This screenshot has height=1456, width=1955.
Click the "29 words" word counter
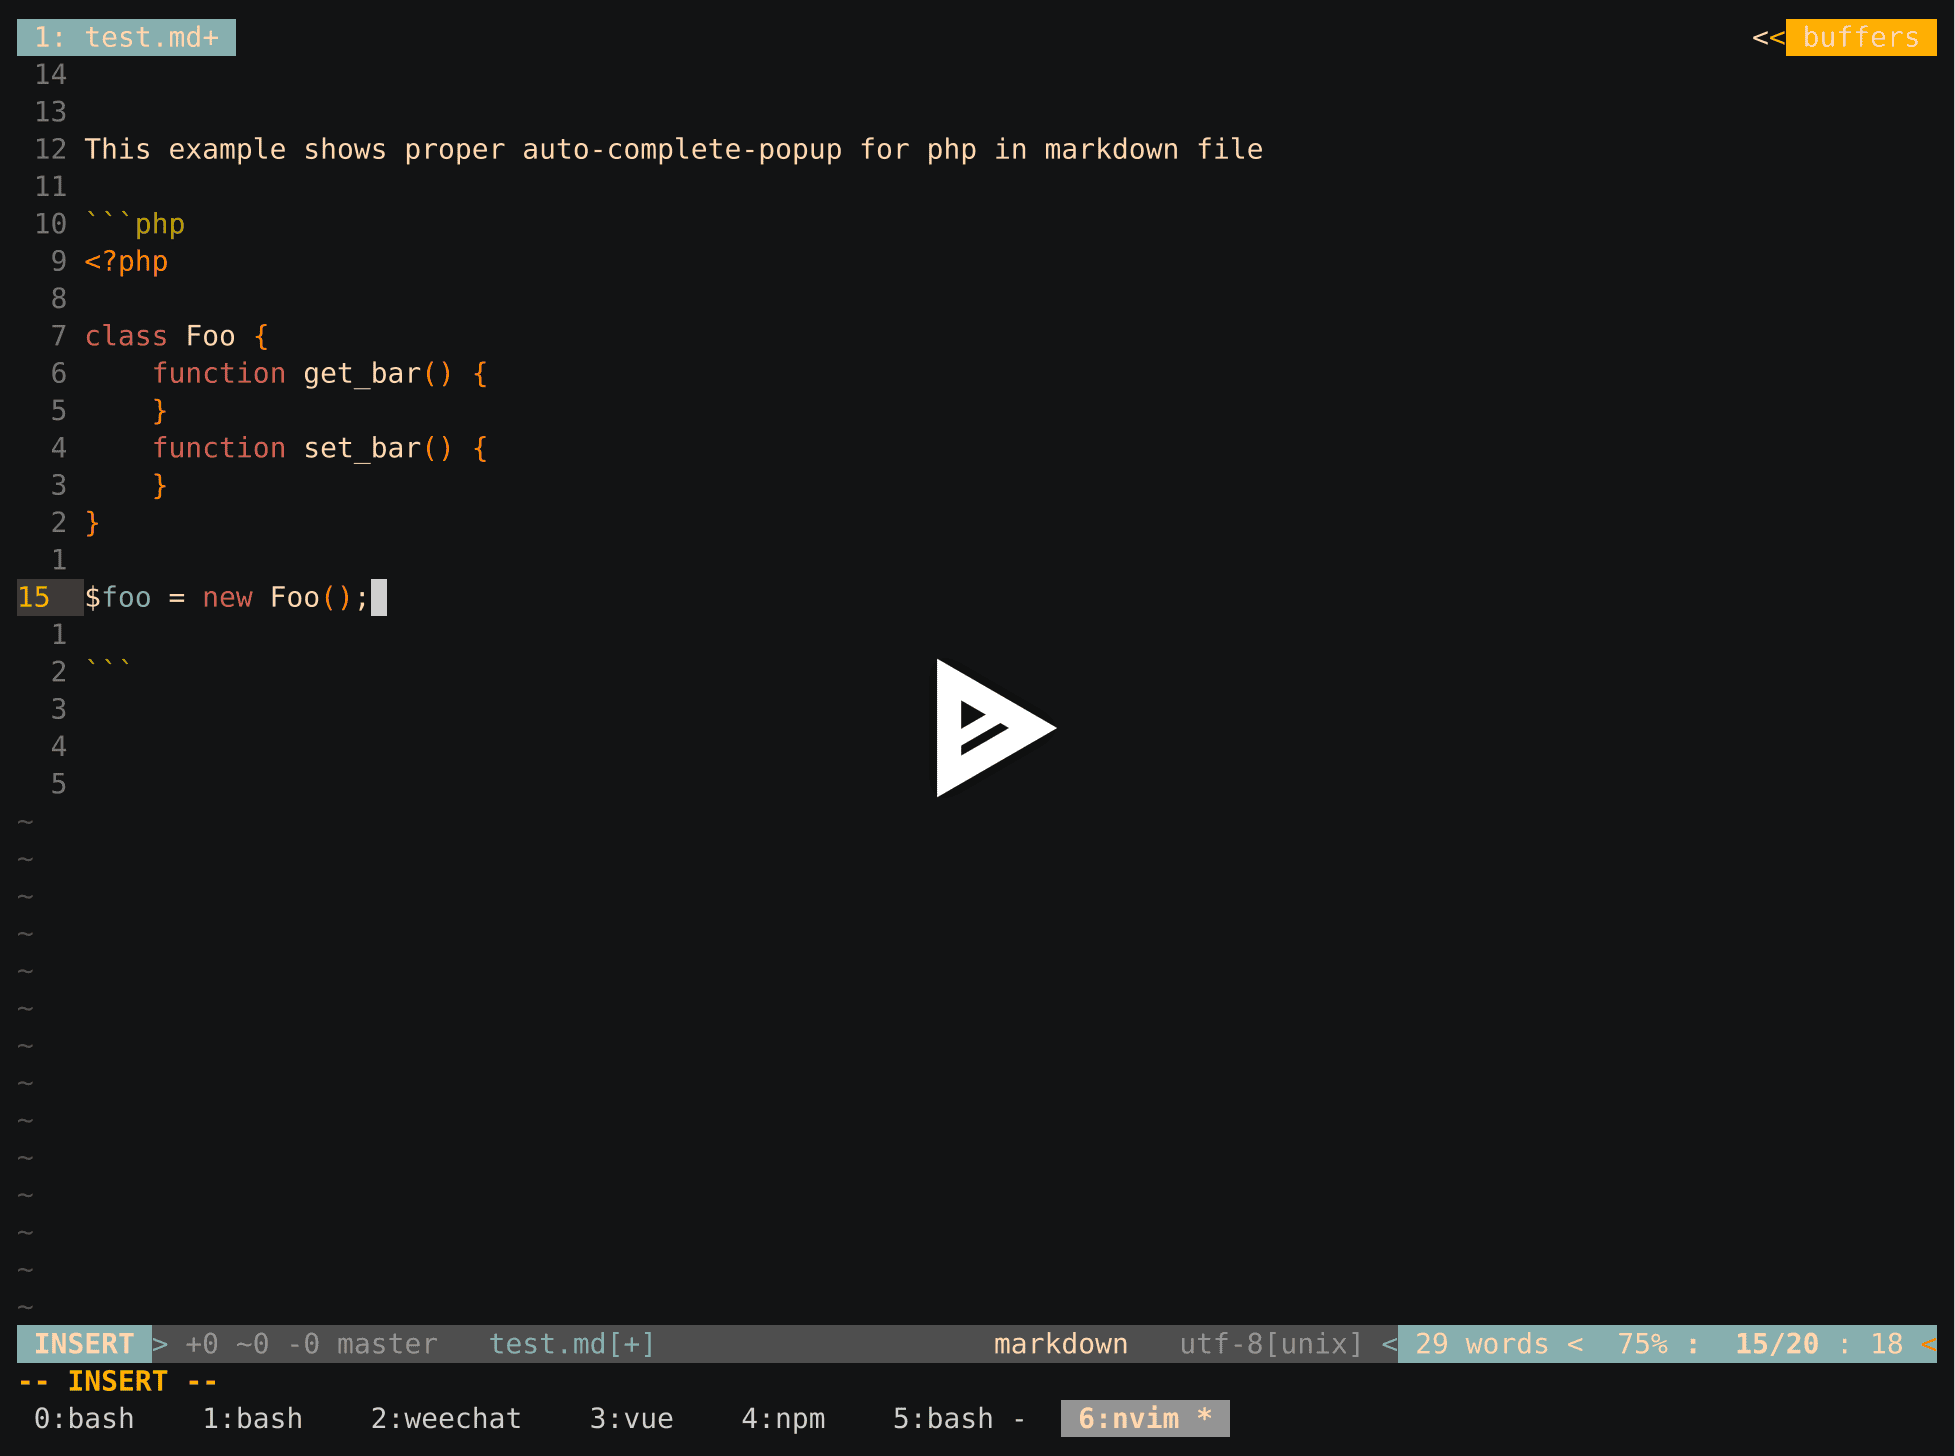click(1483, 1344)
